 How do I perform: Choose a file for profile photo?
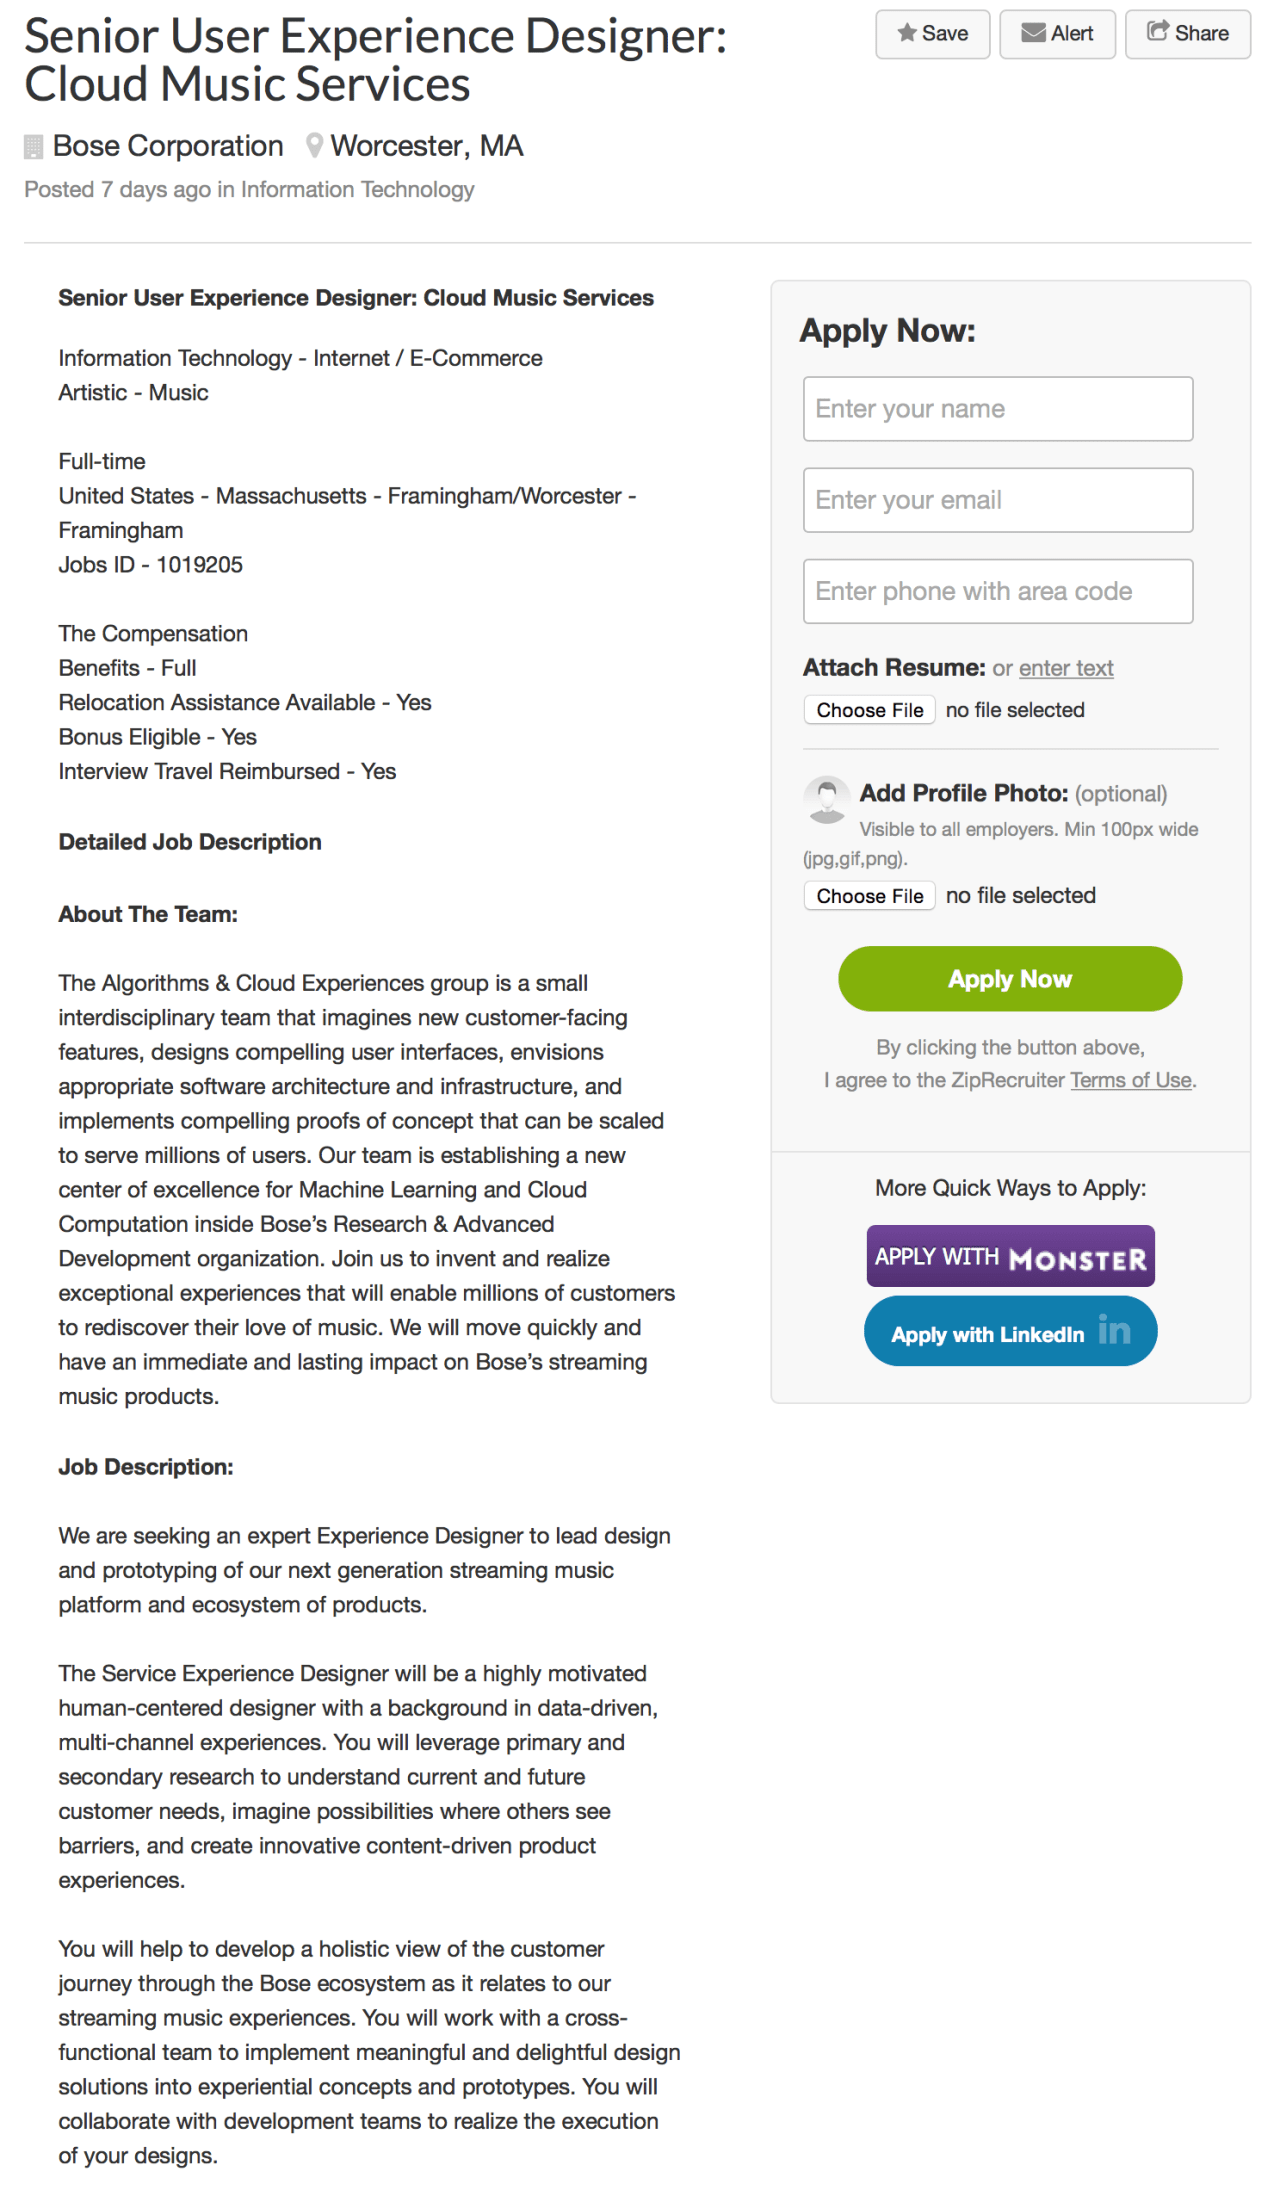pyautogui.click(x=869, y=896)
